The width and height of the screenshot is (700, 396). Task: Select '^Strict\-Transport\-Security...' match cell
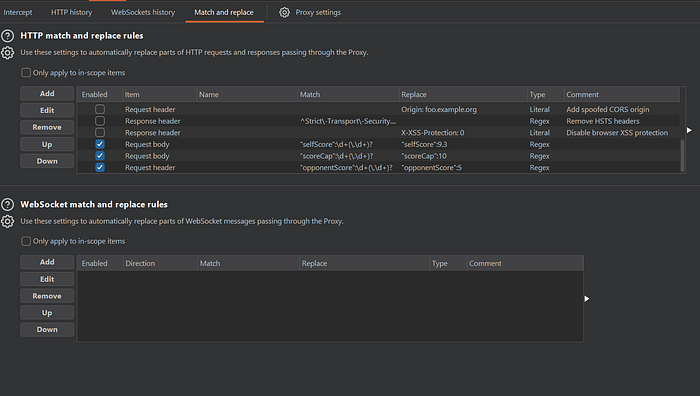(x=348, y=121)
